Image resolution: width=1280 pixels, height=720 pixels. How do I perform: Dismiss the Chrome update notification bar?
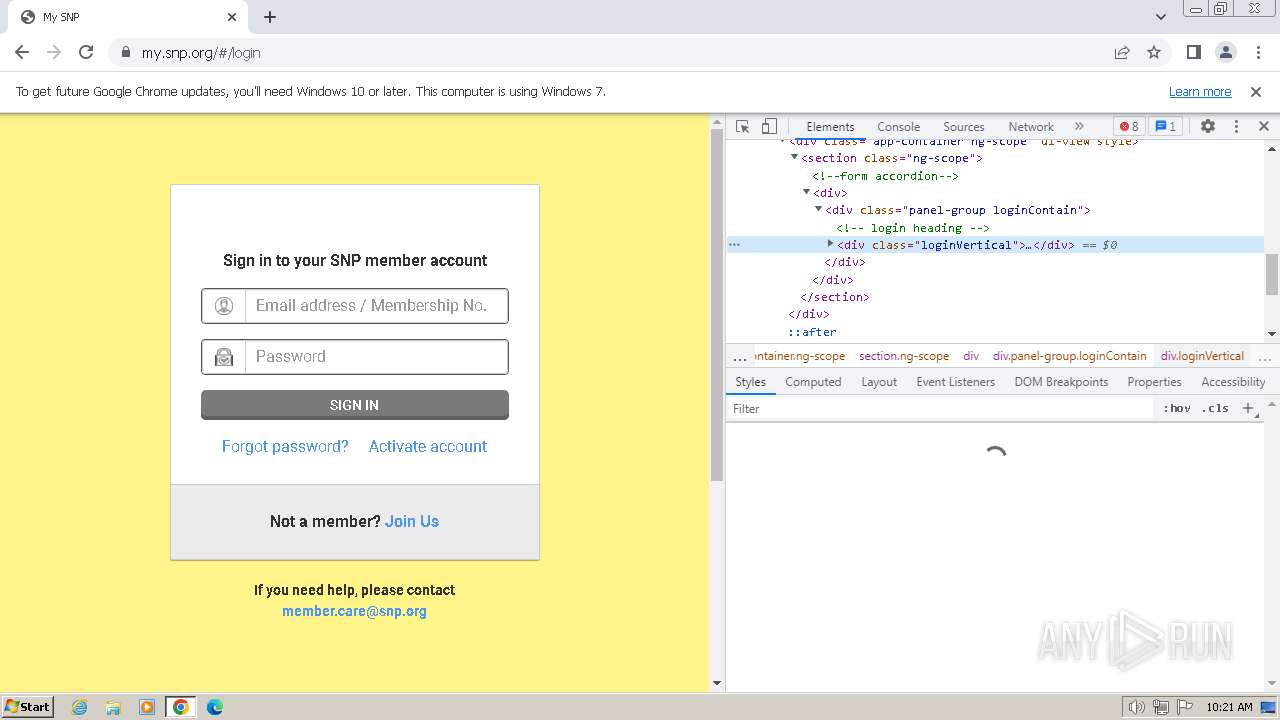1256,92
